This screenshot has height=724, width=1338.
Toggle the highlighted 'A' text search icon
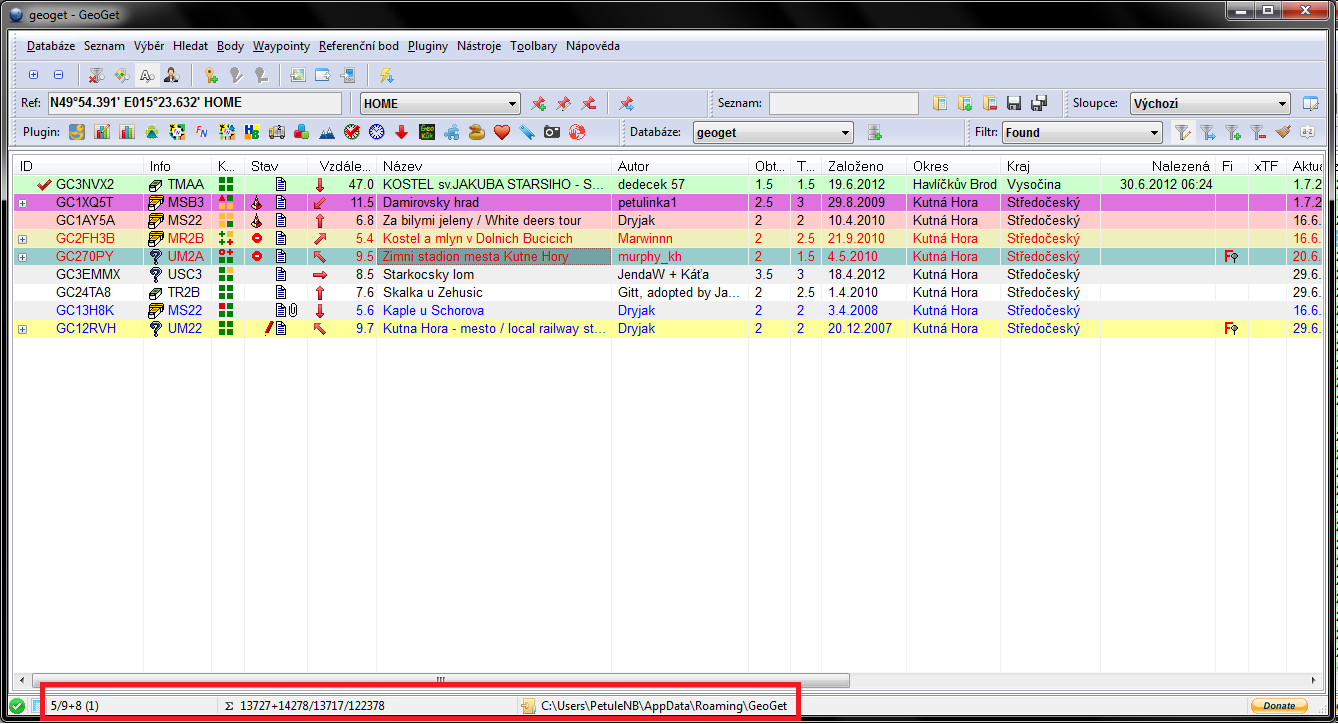146,75
